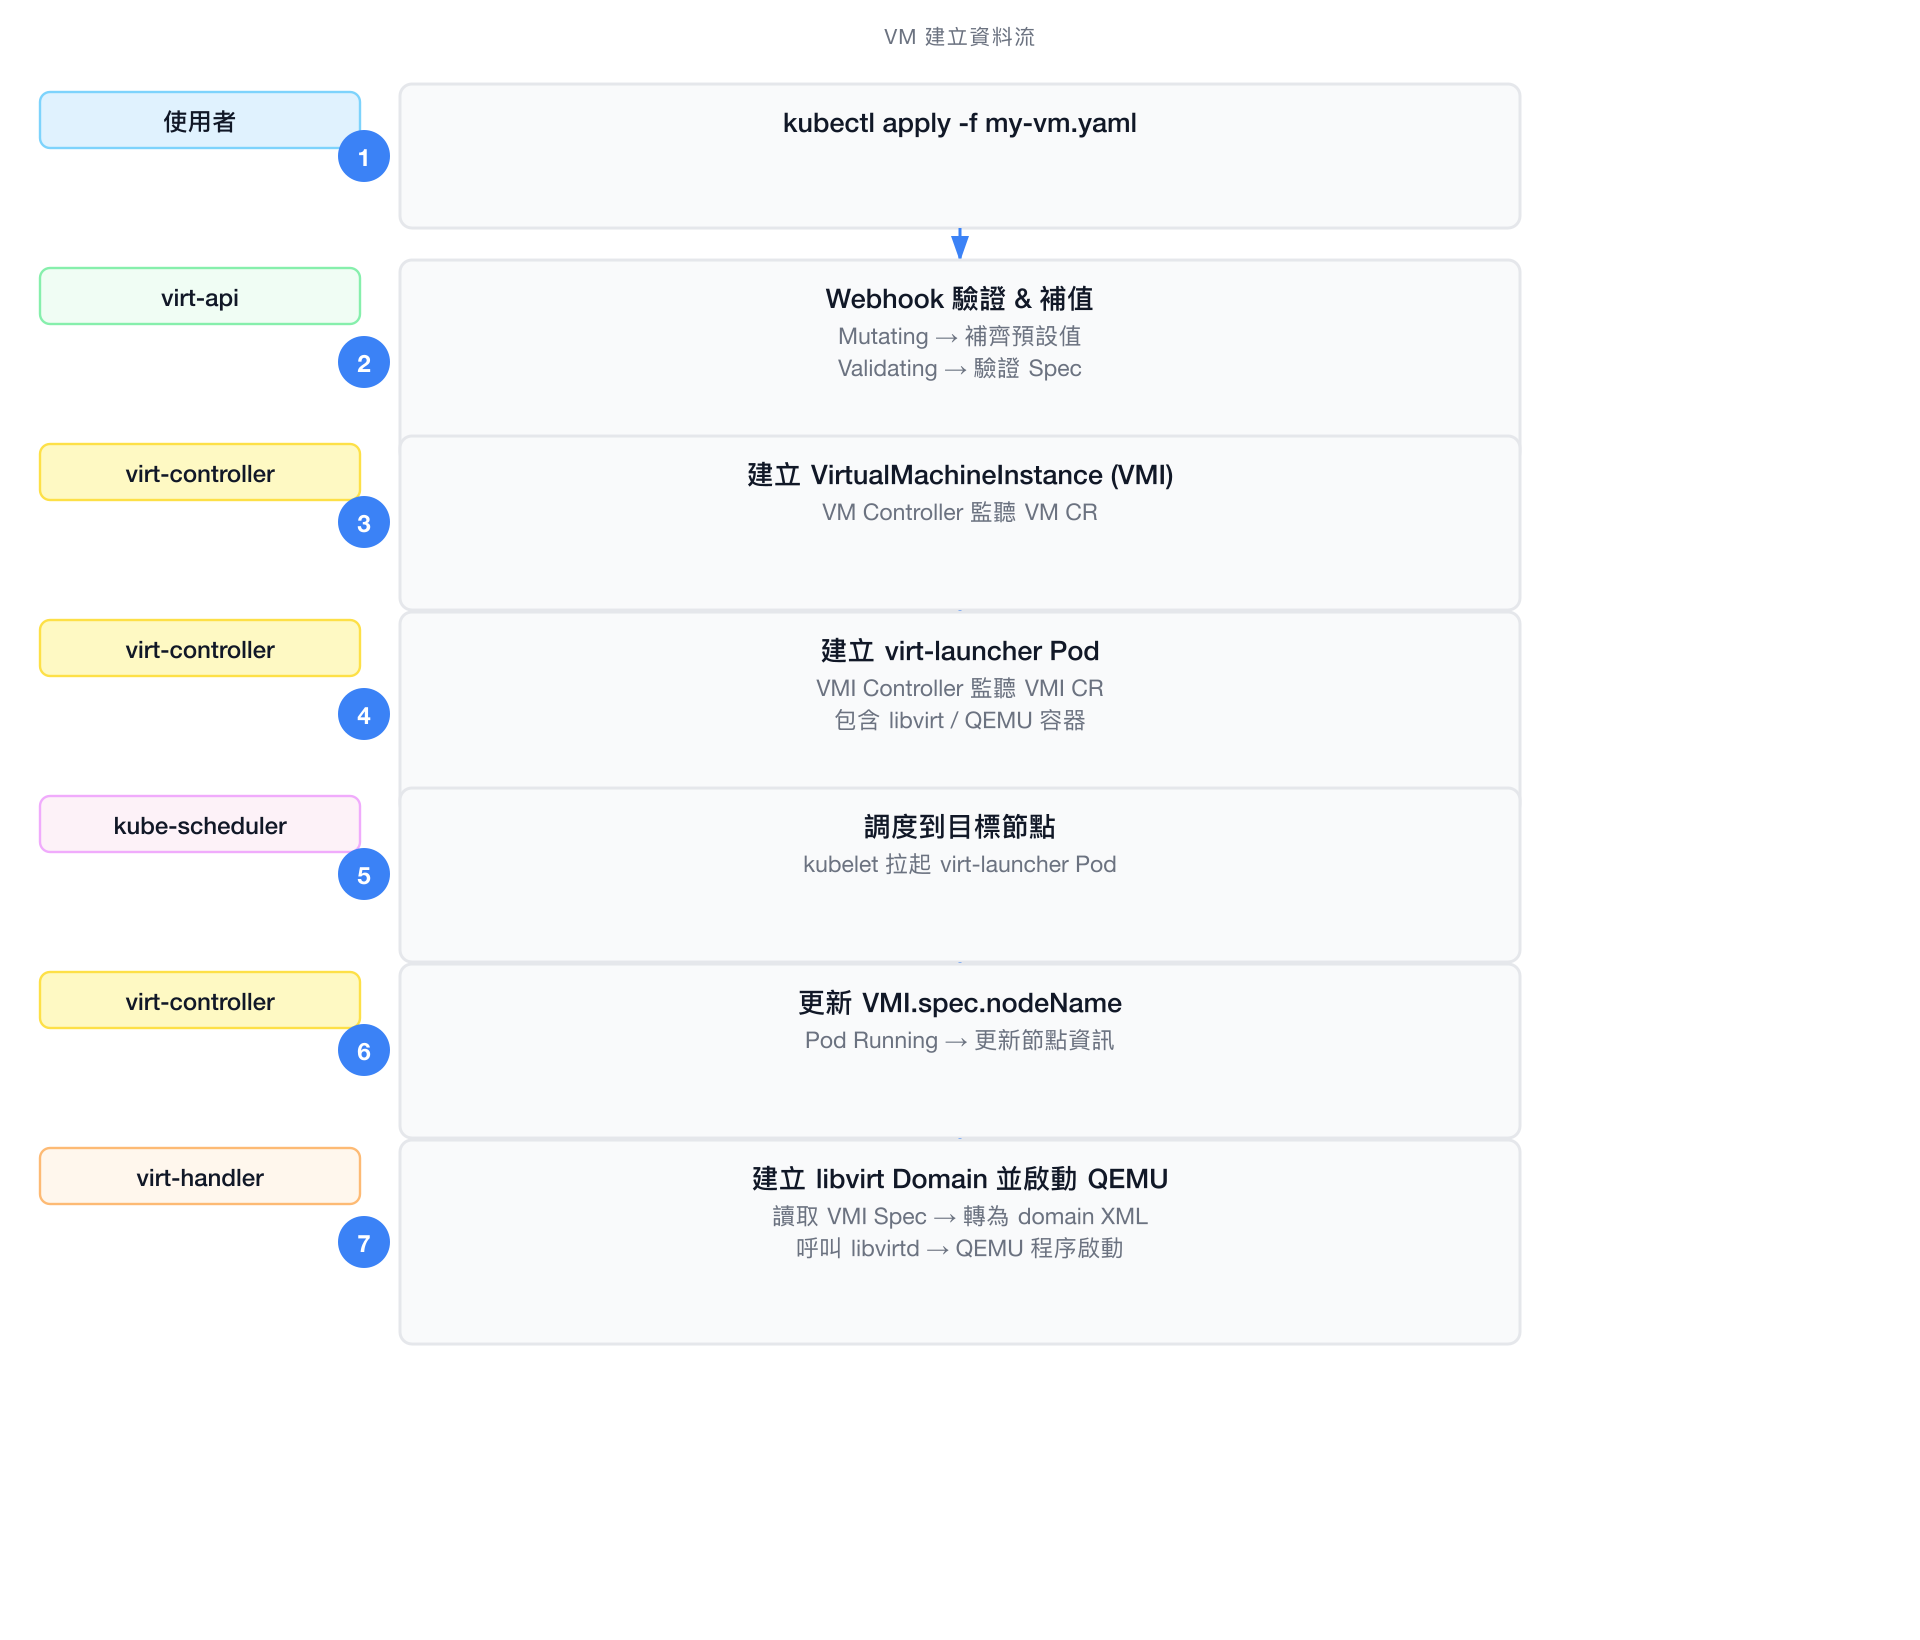Image resolution: width=1920 pixels, height=1640 pixels.
Task: Click virt-controller box beside the VMI.spec.nodeName step
Action: coord(200,1001)
